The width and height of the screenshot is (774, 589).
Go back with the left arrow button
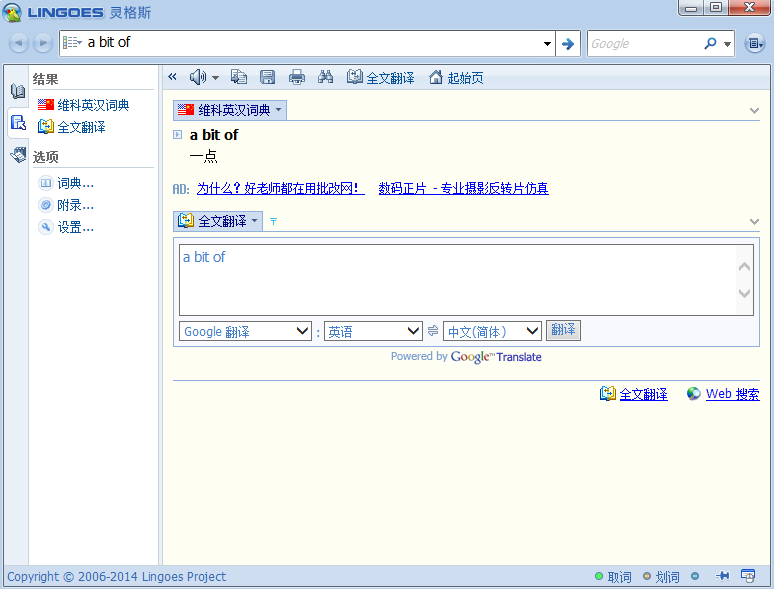(x=19, y=43)
